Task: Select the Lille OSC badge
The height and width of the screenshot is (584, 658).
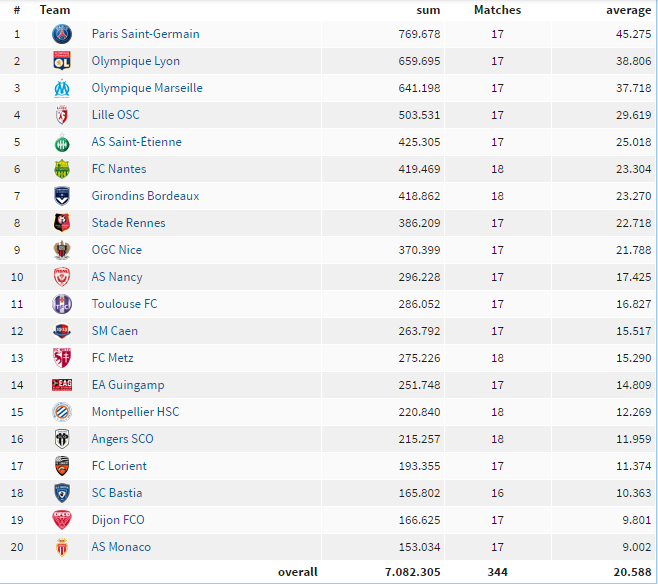Action: point(62,115)
